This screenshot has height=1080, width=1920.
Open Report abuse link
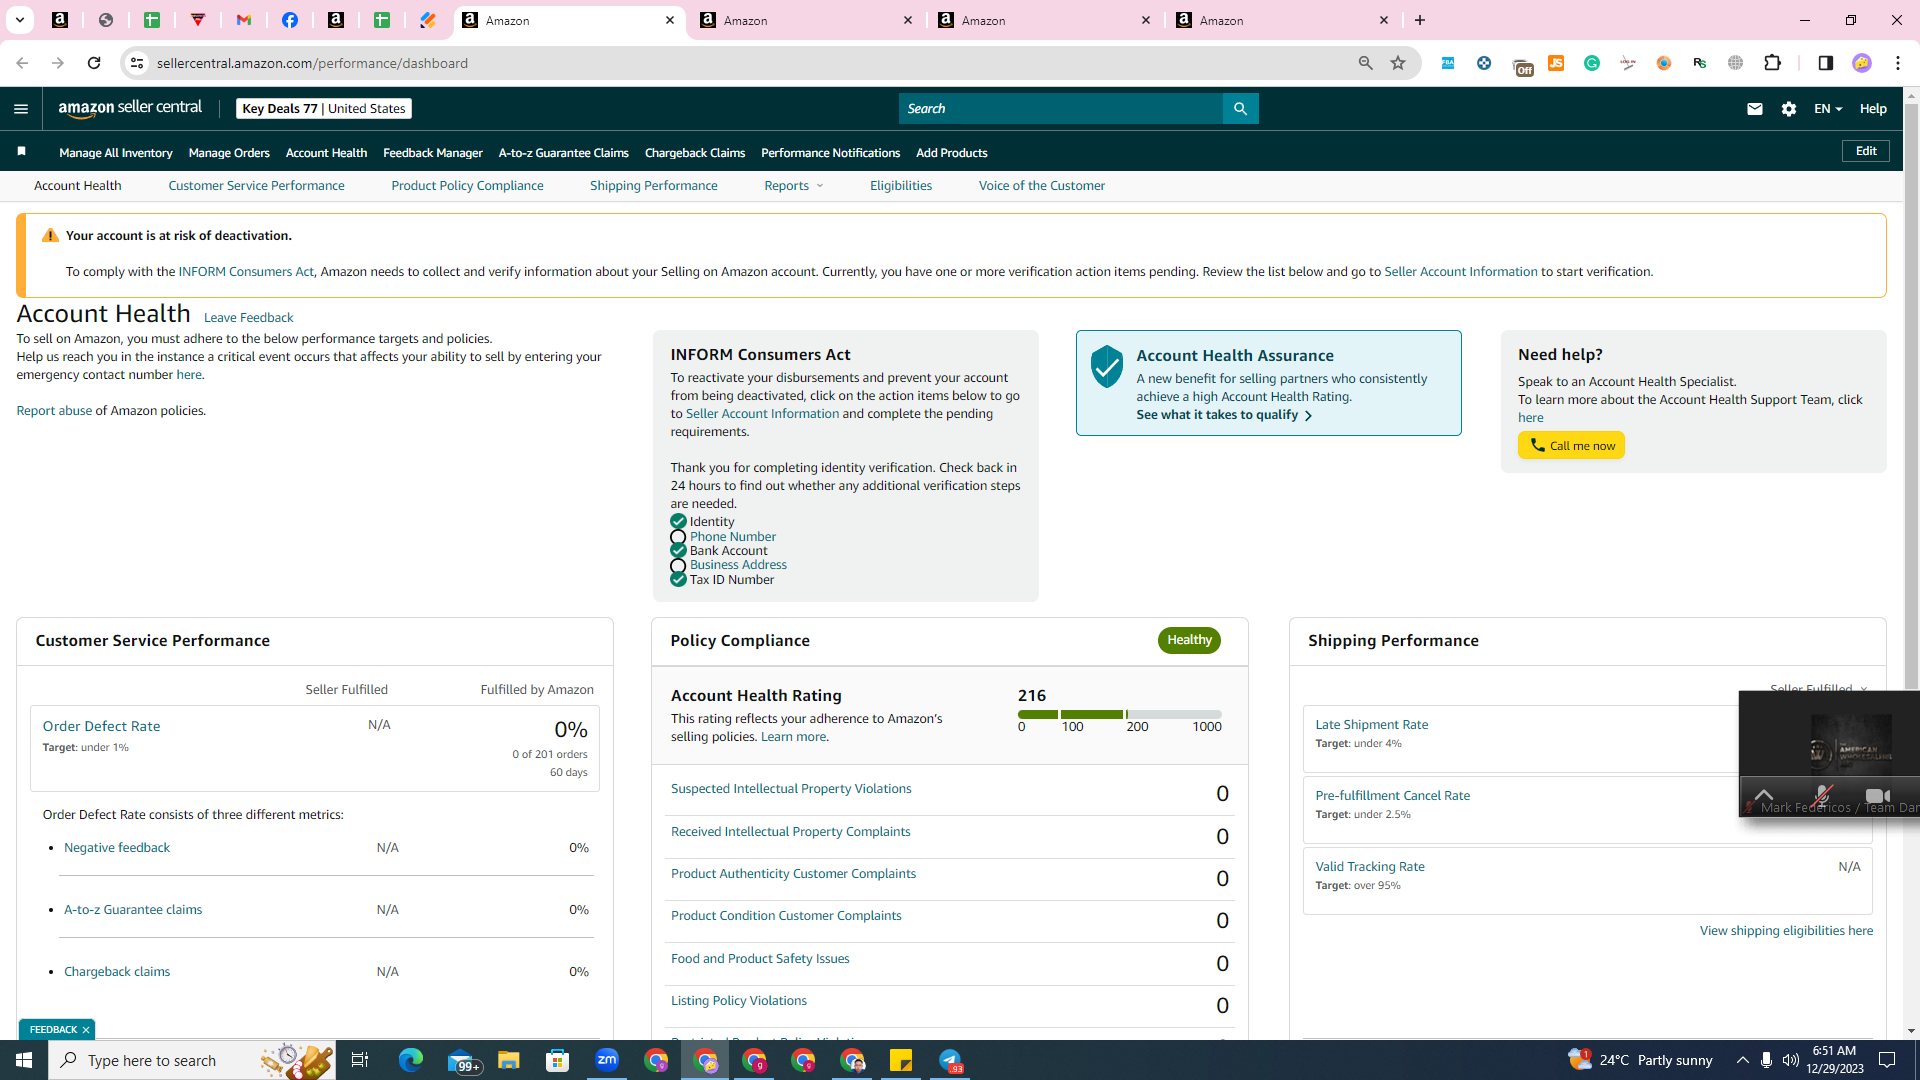(x=54, y=411)
